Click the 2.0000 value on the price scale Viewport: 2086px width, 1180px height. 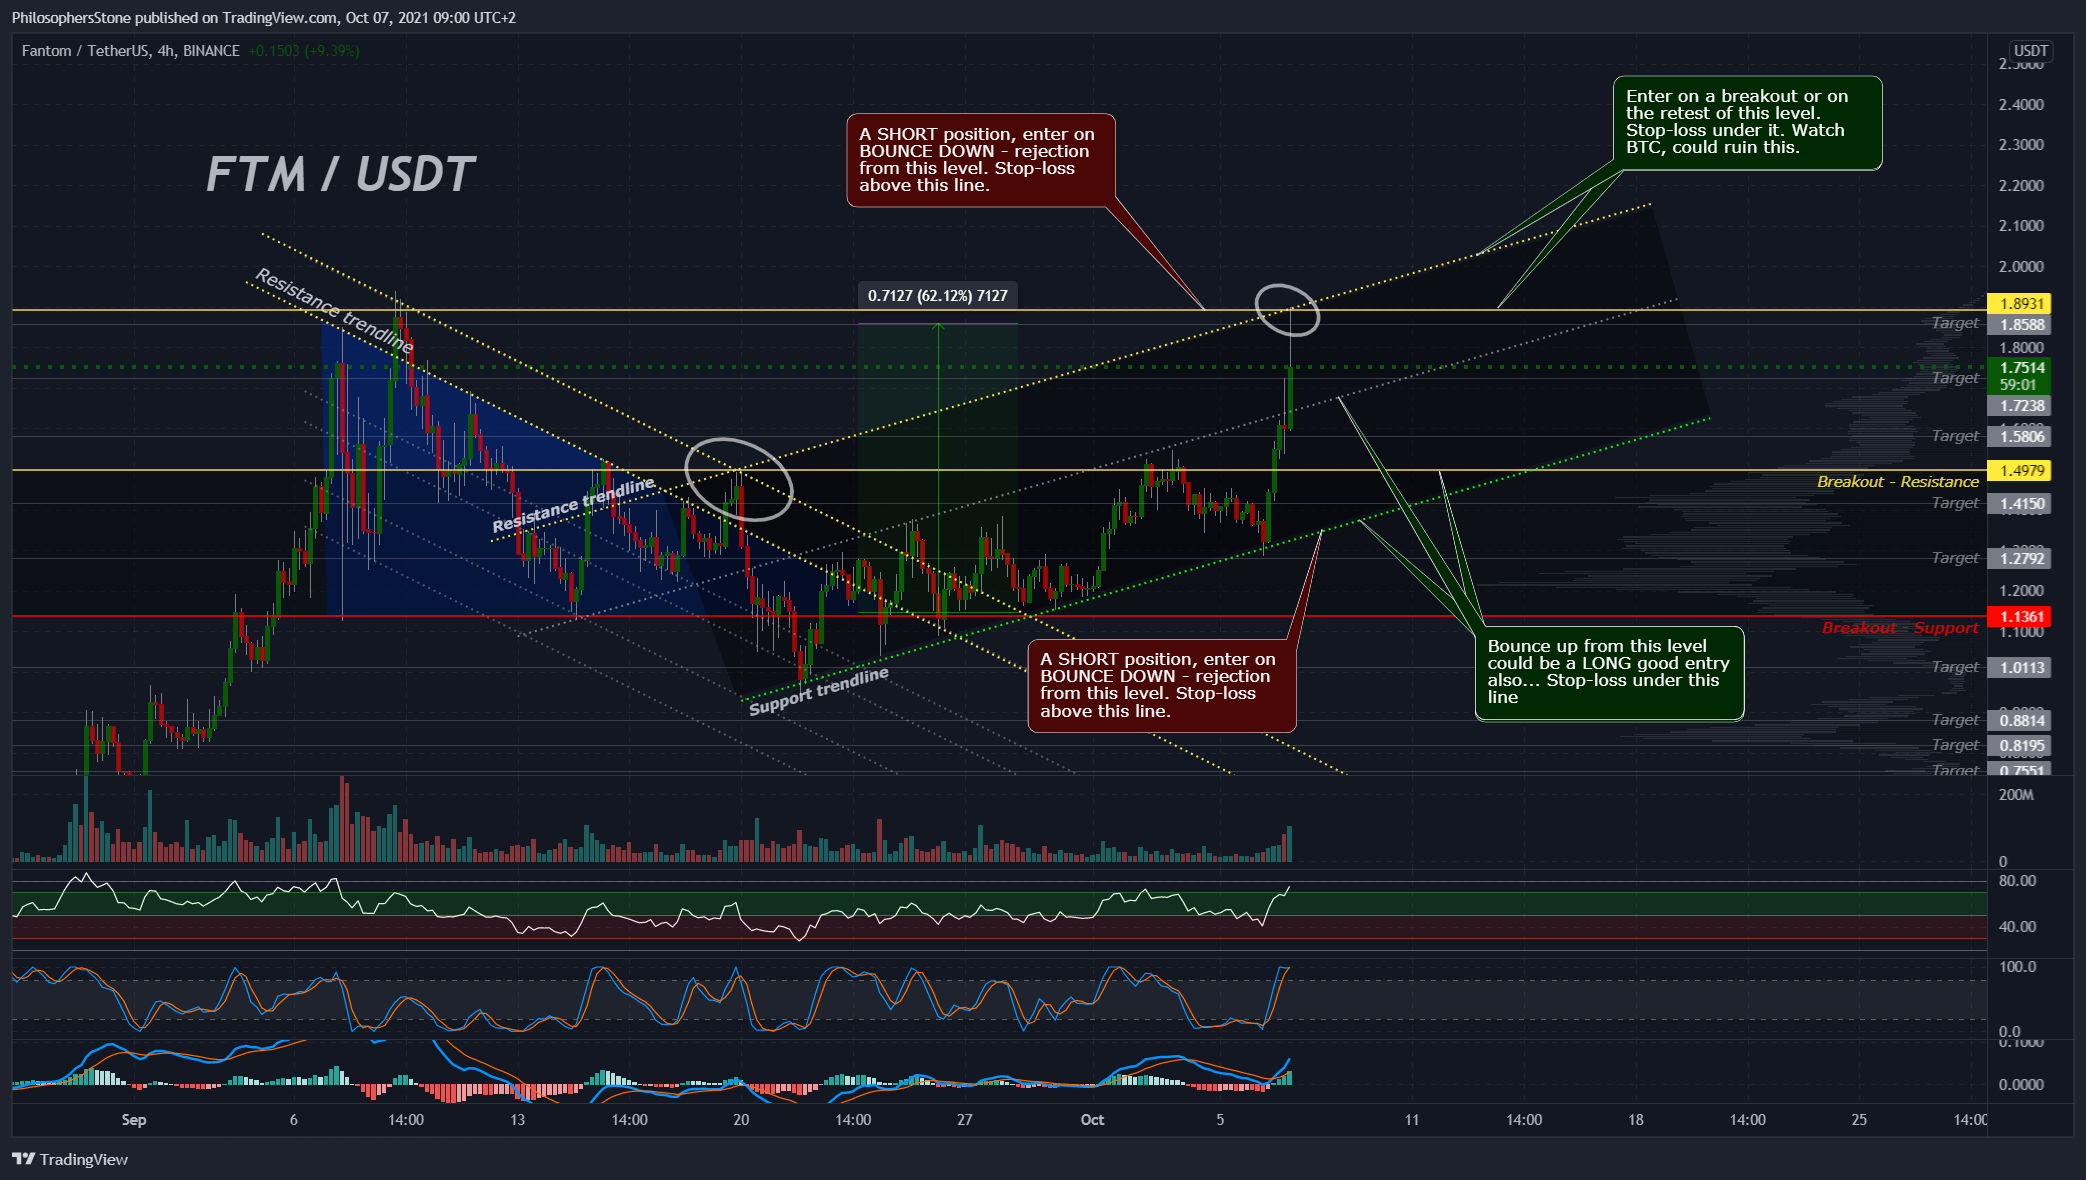click(2021, 267)
